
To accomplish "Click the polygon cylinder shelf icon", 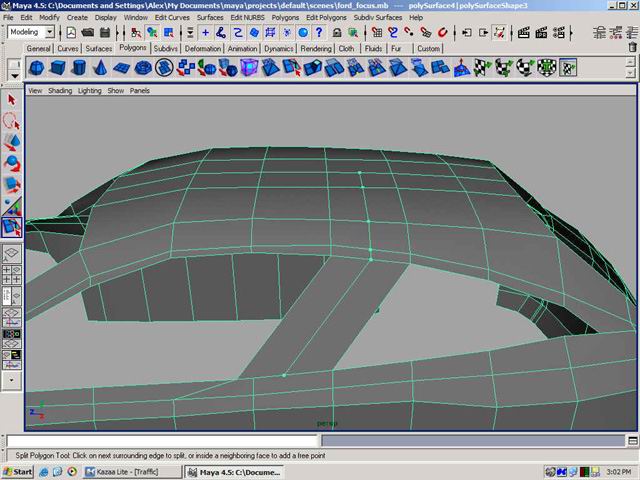I will coord(80,68).
